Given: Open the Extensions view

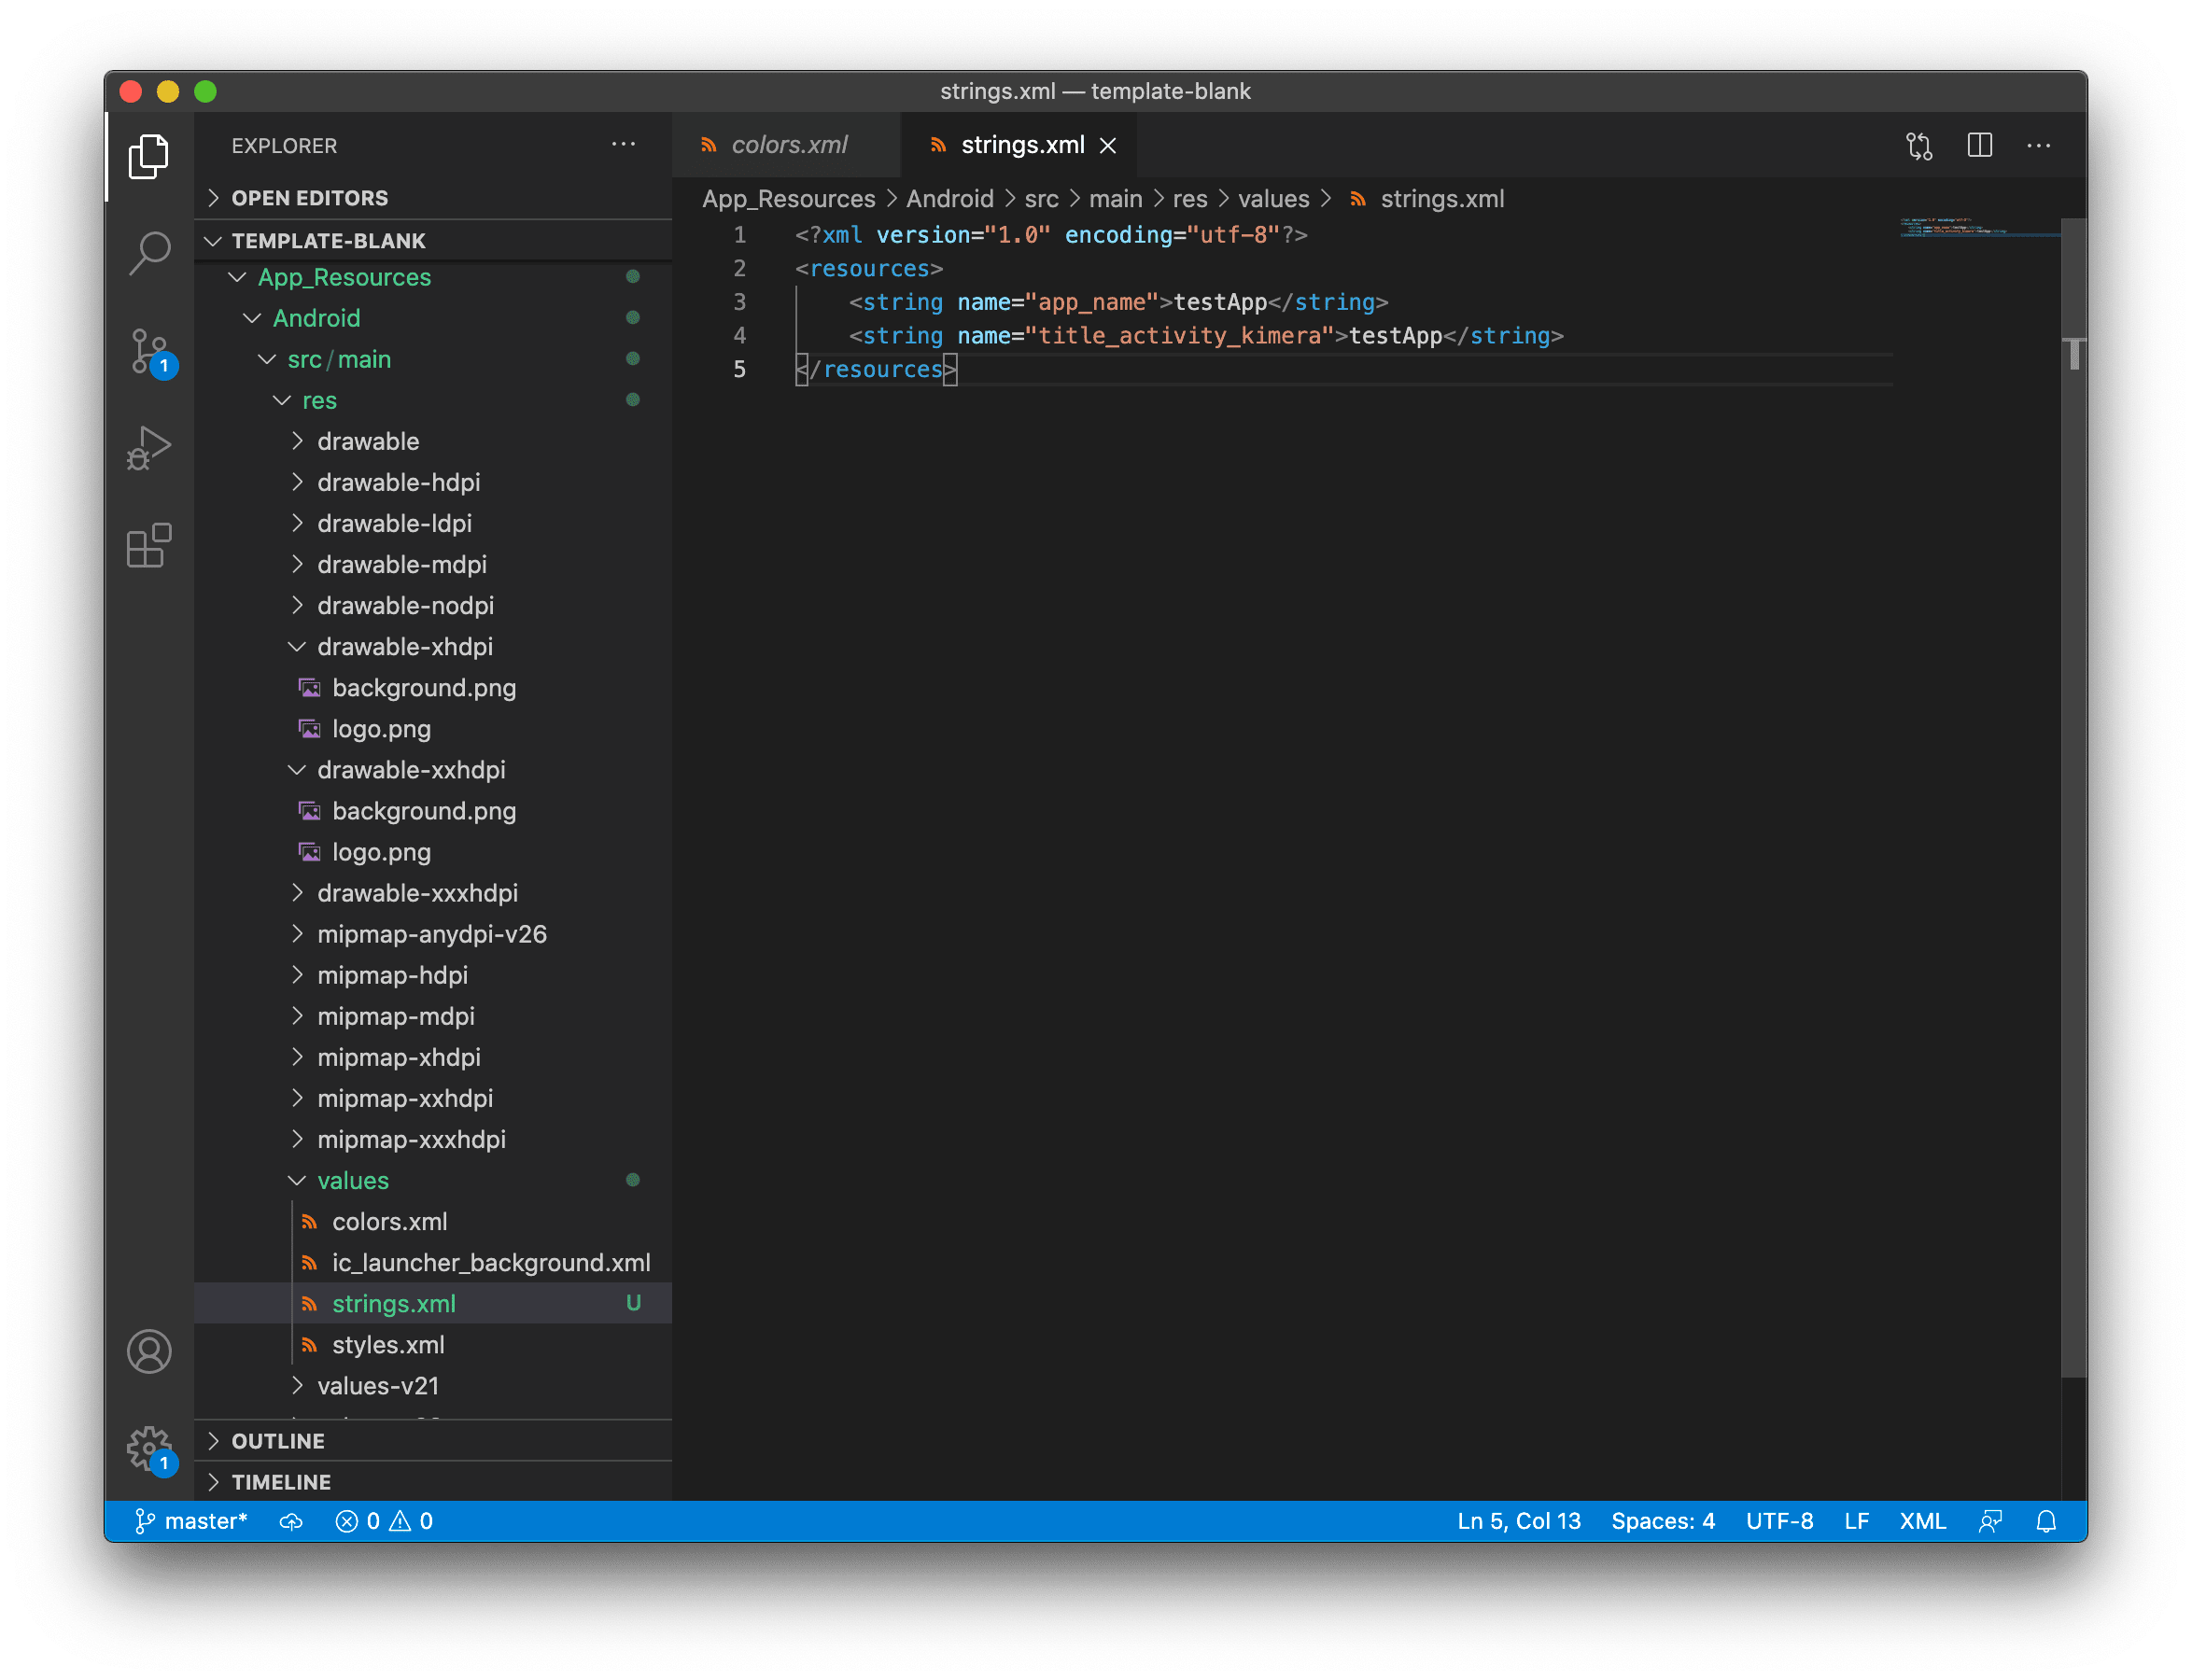Looking at the screenshot, I should [x=150, y=546].
